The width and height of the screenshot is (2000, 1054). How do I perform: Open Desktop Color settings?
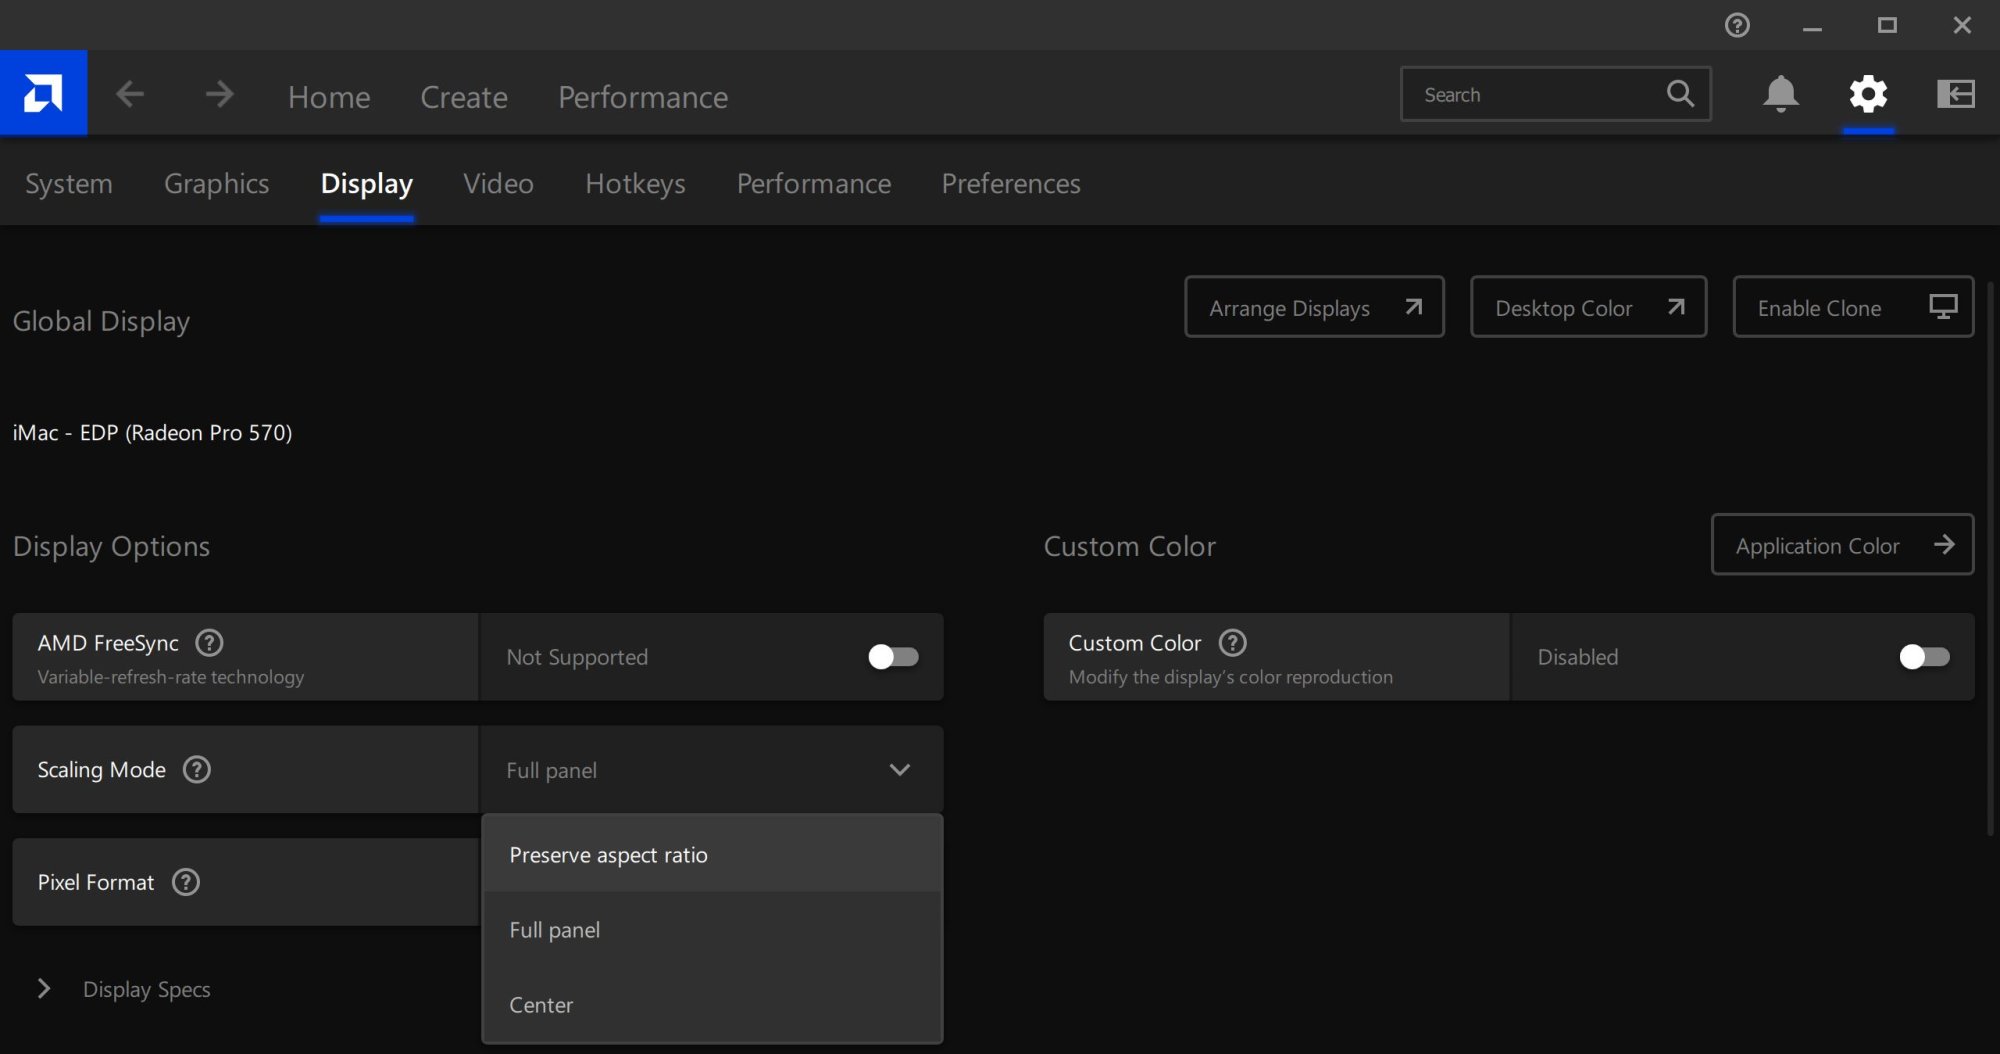[1588, 307]
